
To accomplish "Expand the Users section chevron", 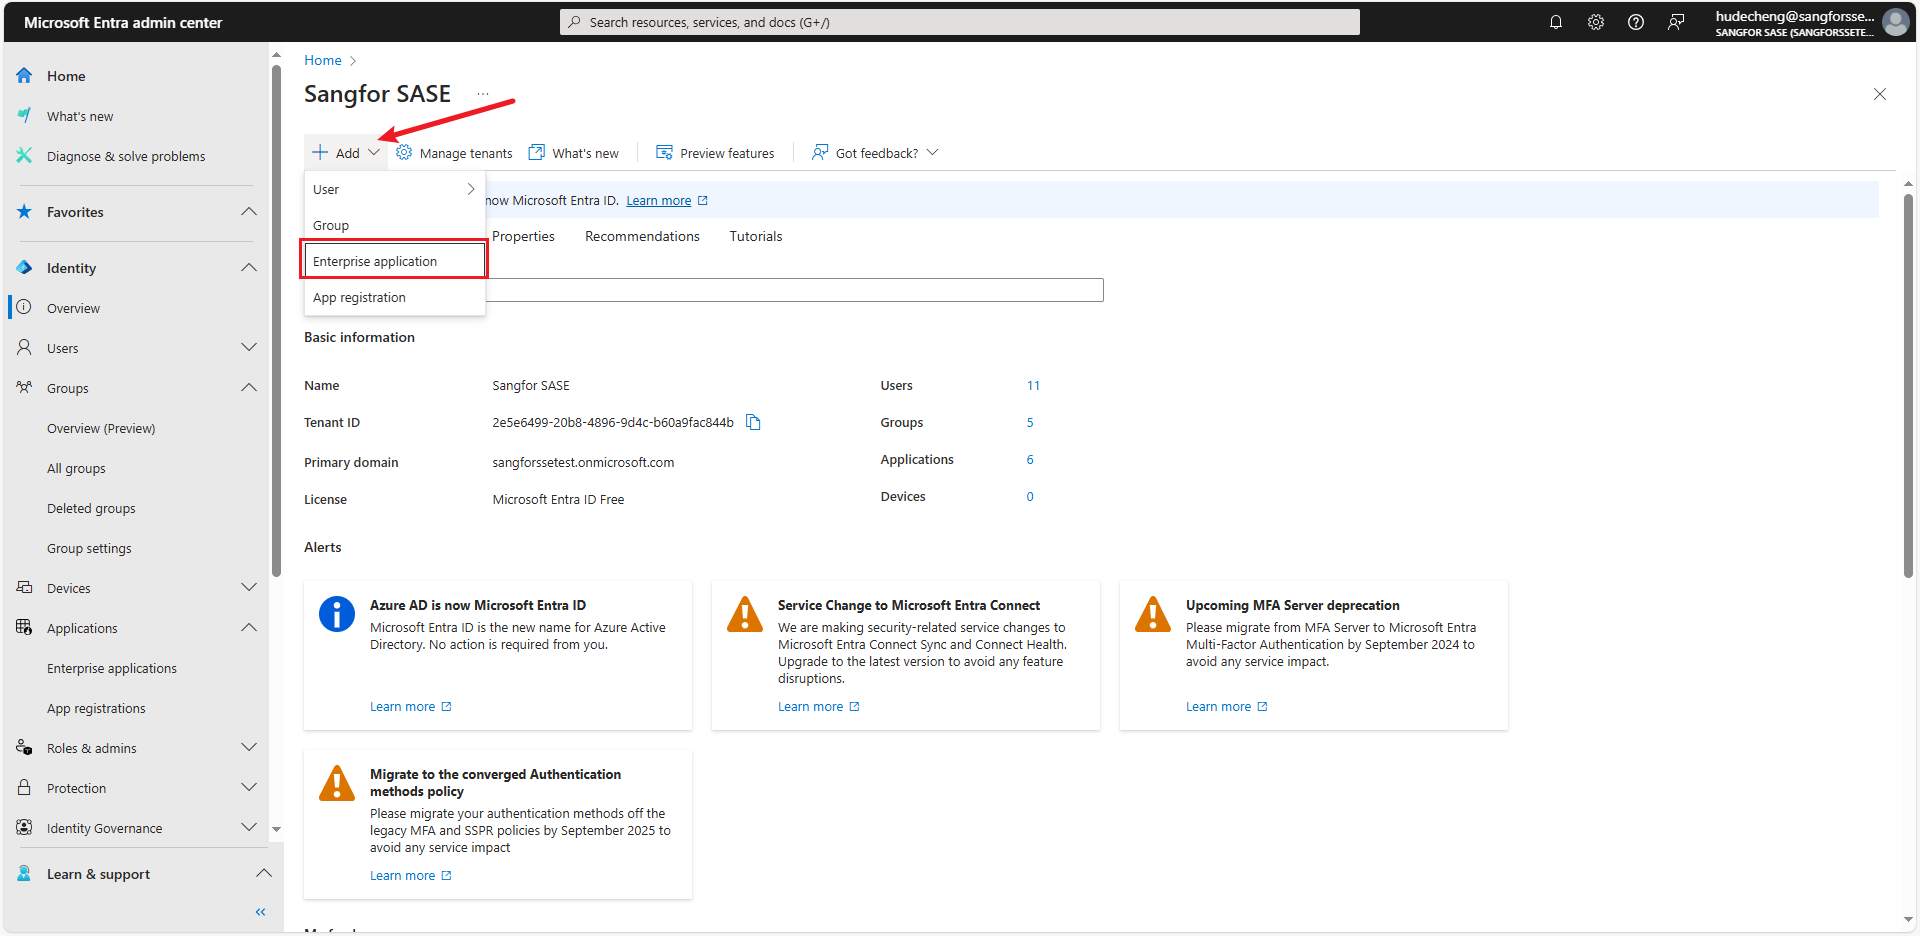I will [249, 348].
